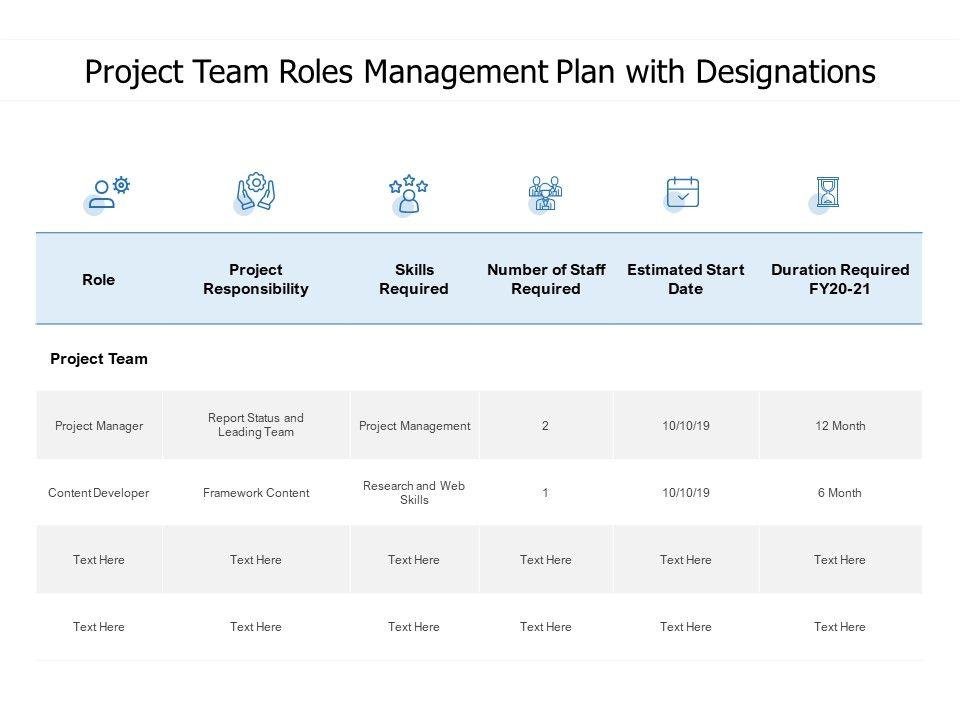Screen dimensions: 960x720
Task: Click the Report Status and Leading Team cell
Action: (x=256, y=425)
